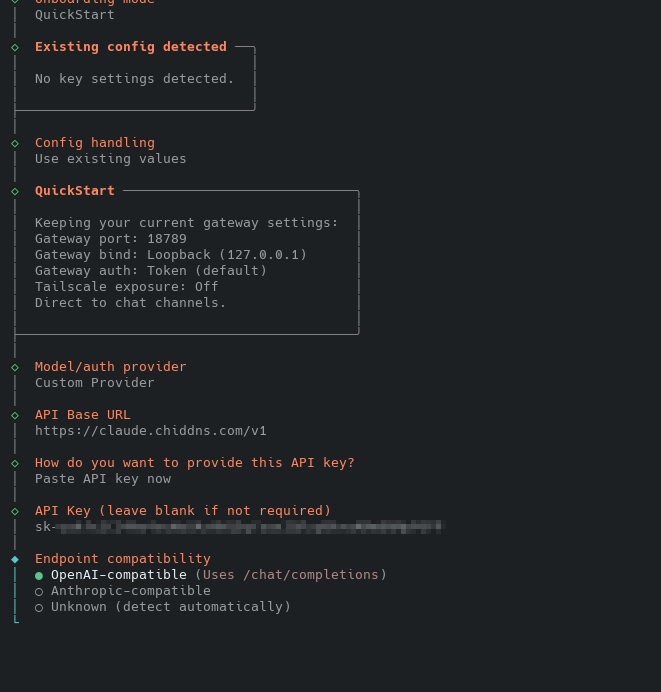Click the Use existing values answer

point(110,159)
